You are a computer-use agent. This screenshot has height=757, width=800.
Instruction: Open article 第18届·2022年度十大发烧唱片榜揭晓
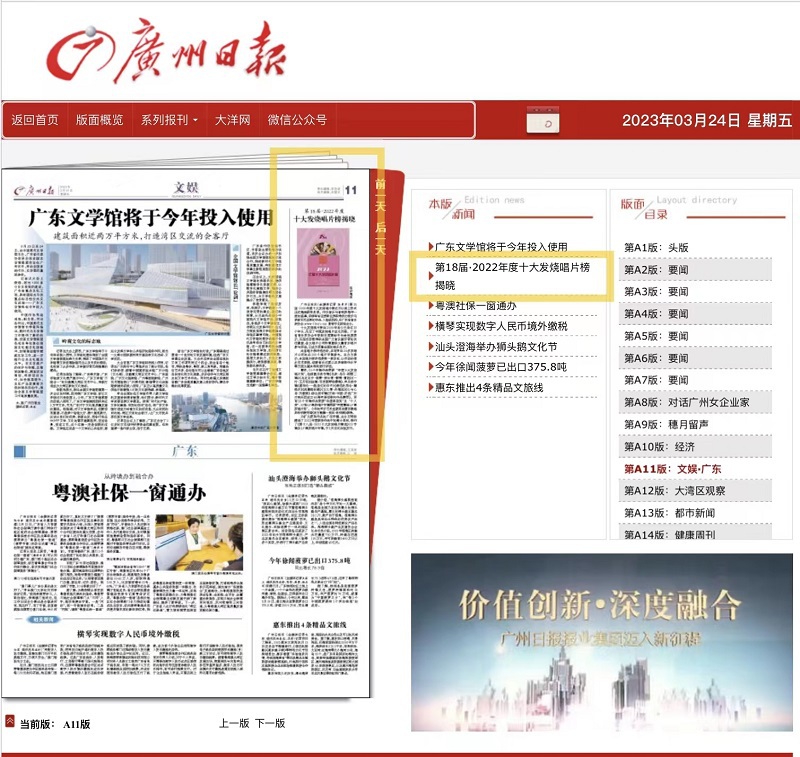click(x=512, y=277)
